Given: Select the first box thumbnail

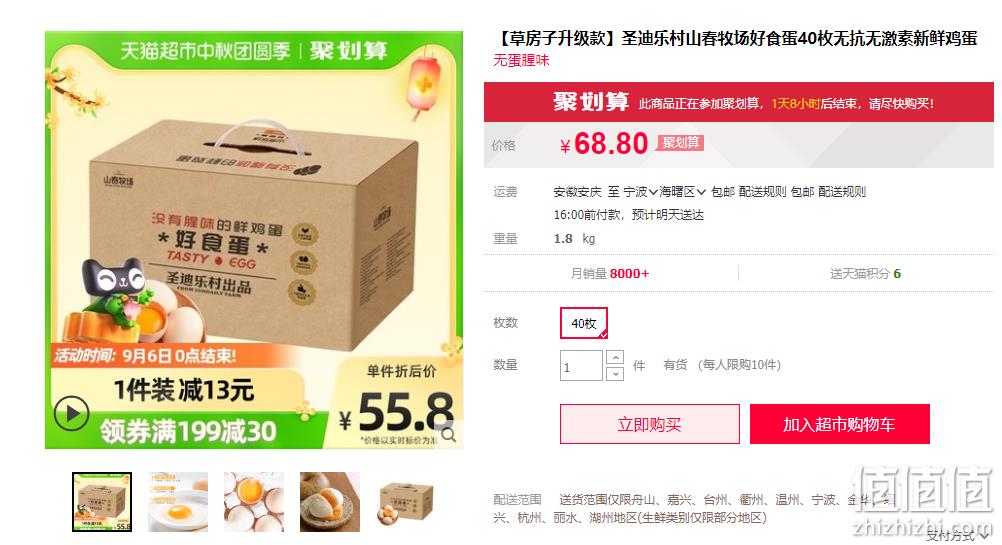Looking at the screenshot, I should 102,502.
